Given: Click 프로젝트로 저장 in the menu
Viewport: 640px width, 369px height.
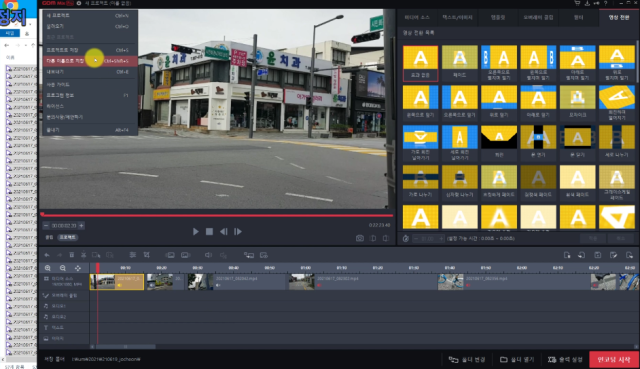Looking at the screenshot, I should 90,50.
